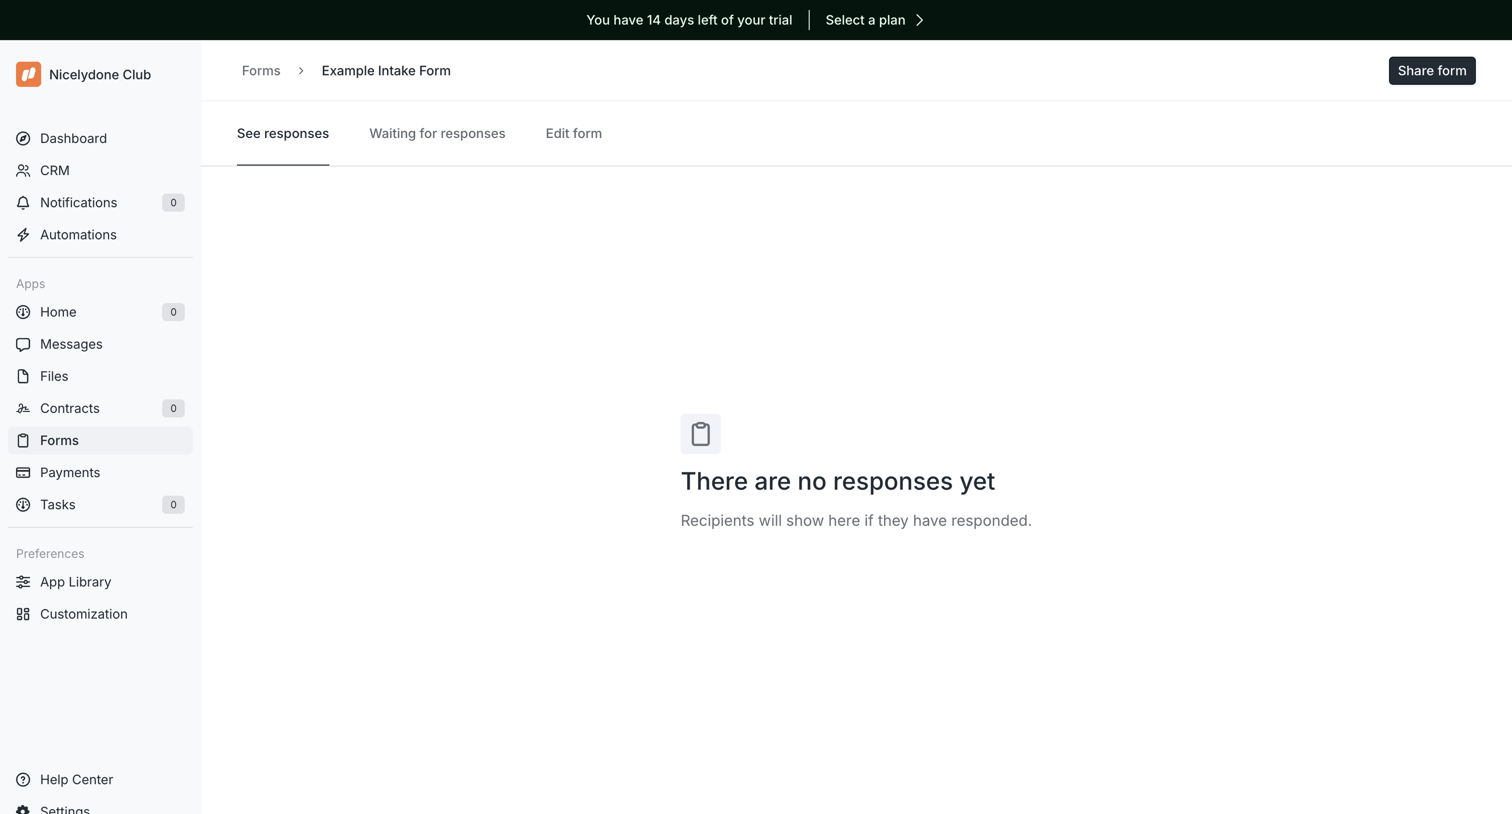Click the Tasks count badge

click(x=173, y=505)
